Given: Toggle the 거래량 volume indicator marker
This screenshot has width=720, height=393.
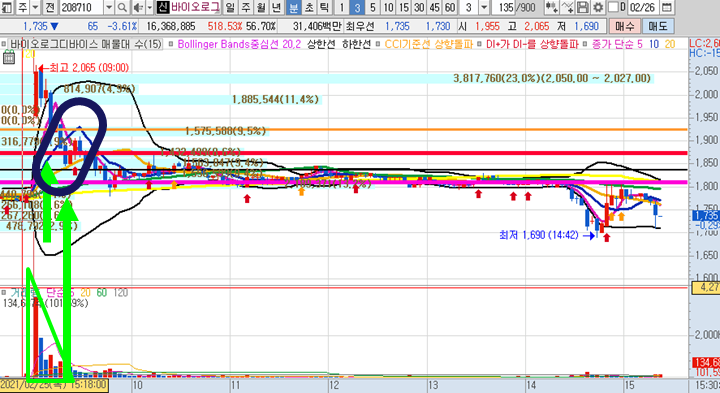Looking at the screenshot, I should pyautogui.click(x=4, y=292).
